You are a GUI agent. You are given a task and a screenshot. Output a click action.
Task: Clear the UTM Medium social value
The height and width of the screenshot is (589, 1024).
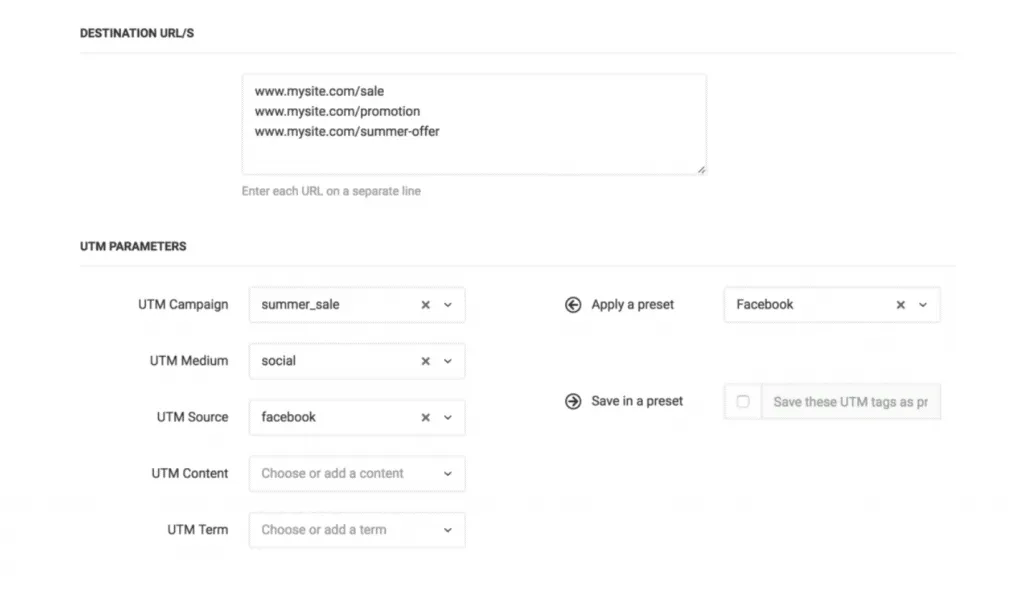425,361
